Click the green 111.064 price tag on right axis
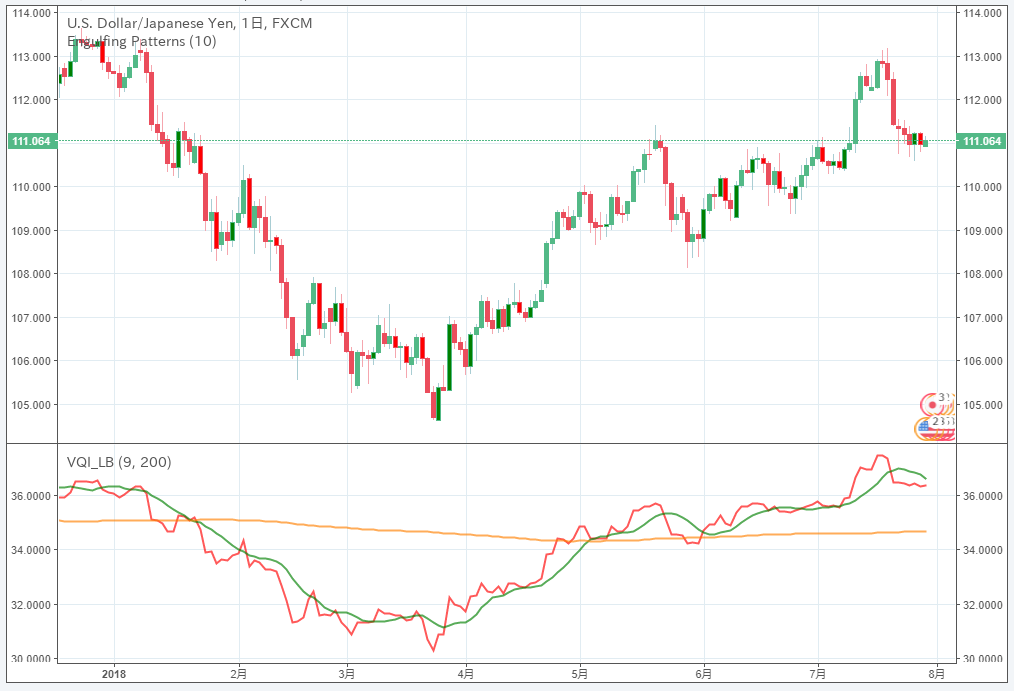 pos(981,142)
